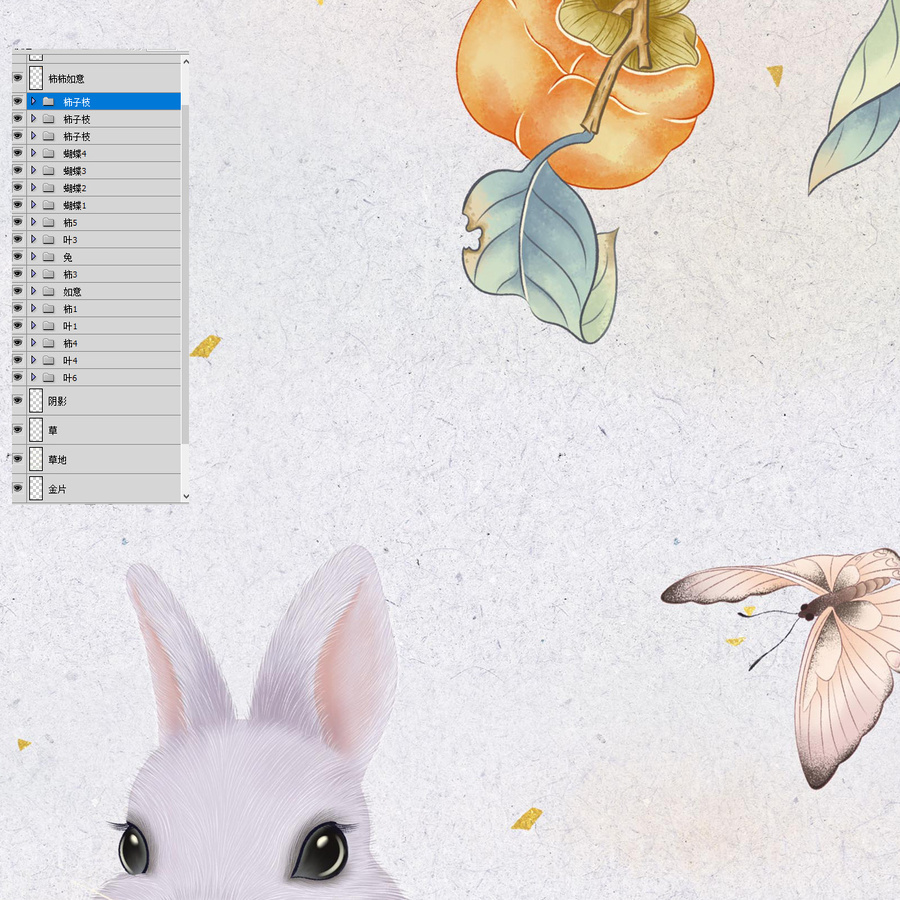Expand the 蝴蝶4 group triangle

coord(33,153)
